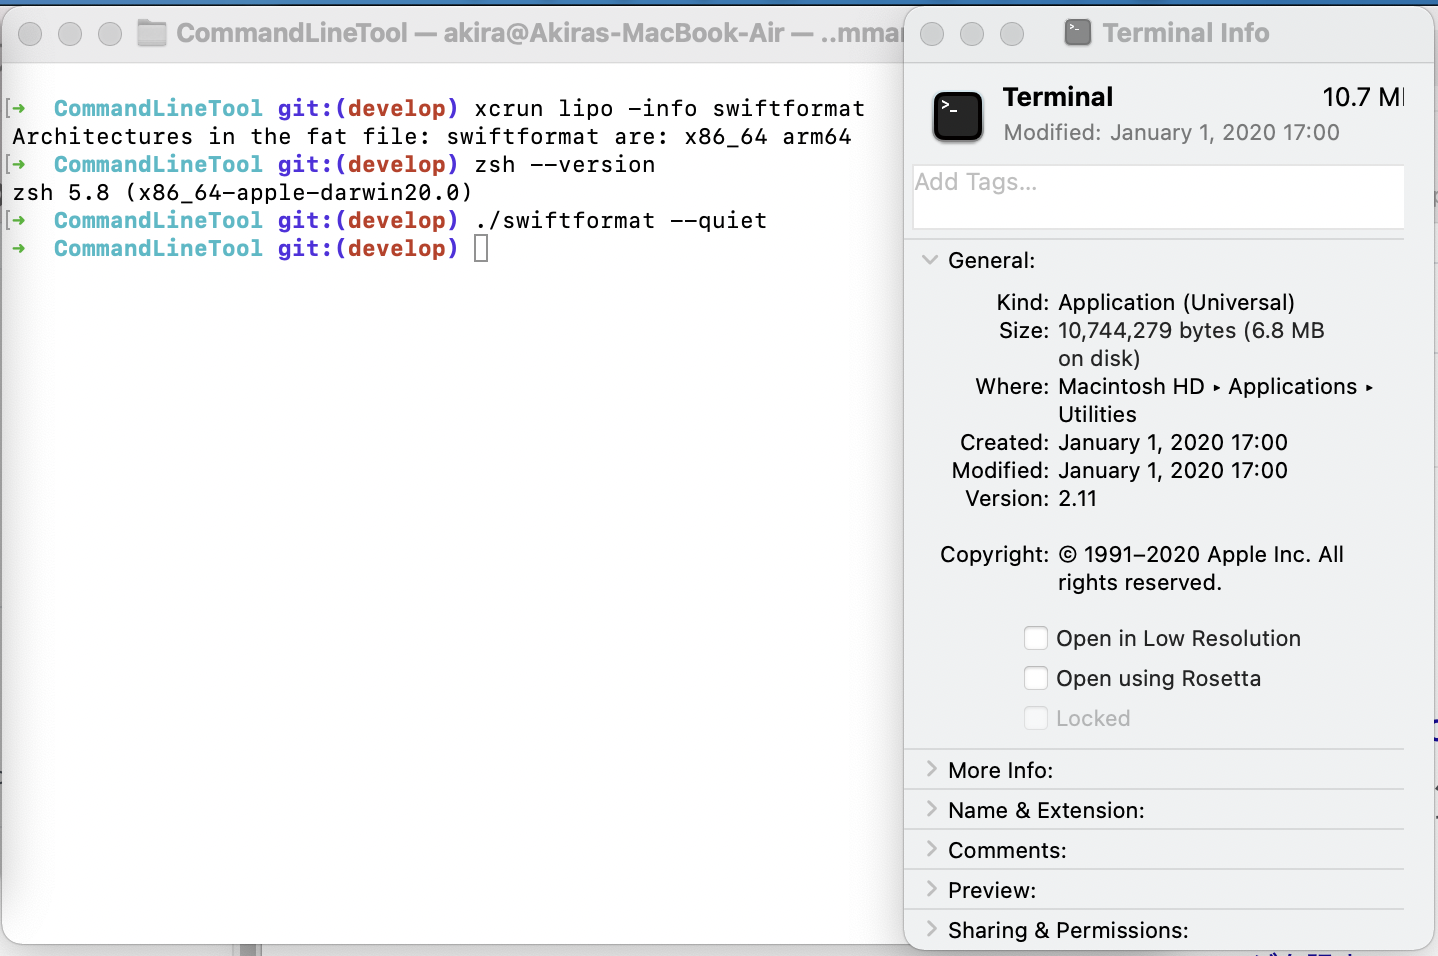Minimize the CommandLineTool terminal window

[70, 34]
